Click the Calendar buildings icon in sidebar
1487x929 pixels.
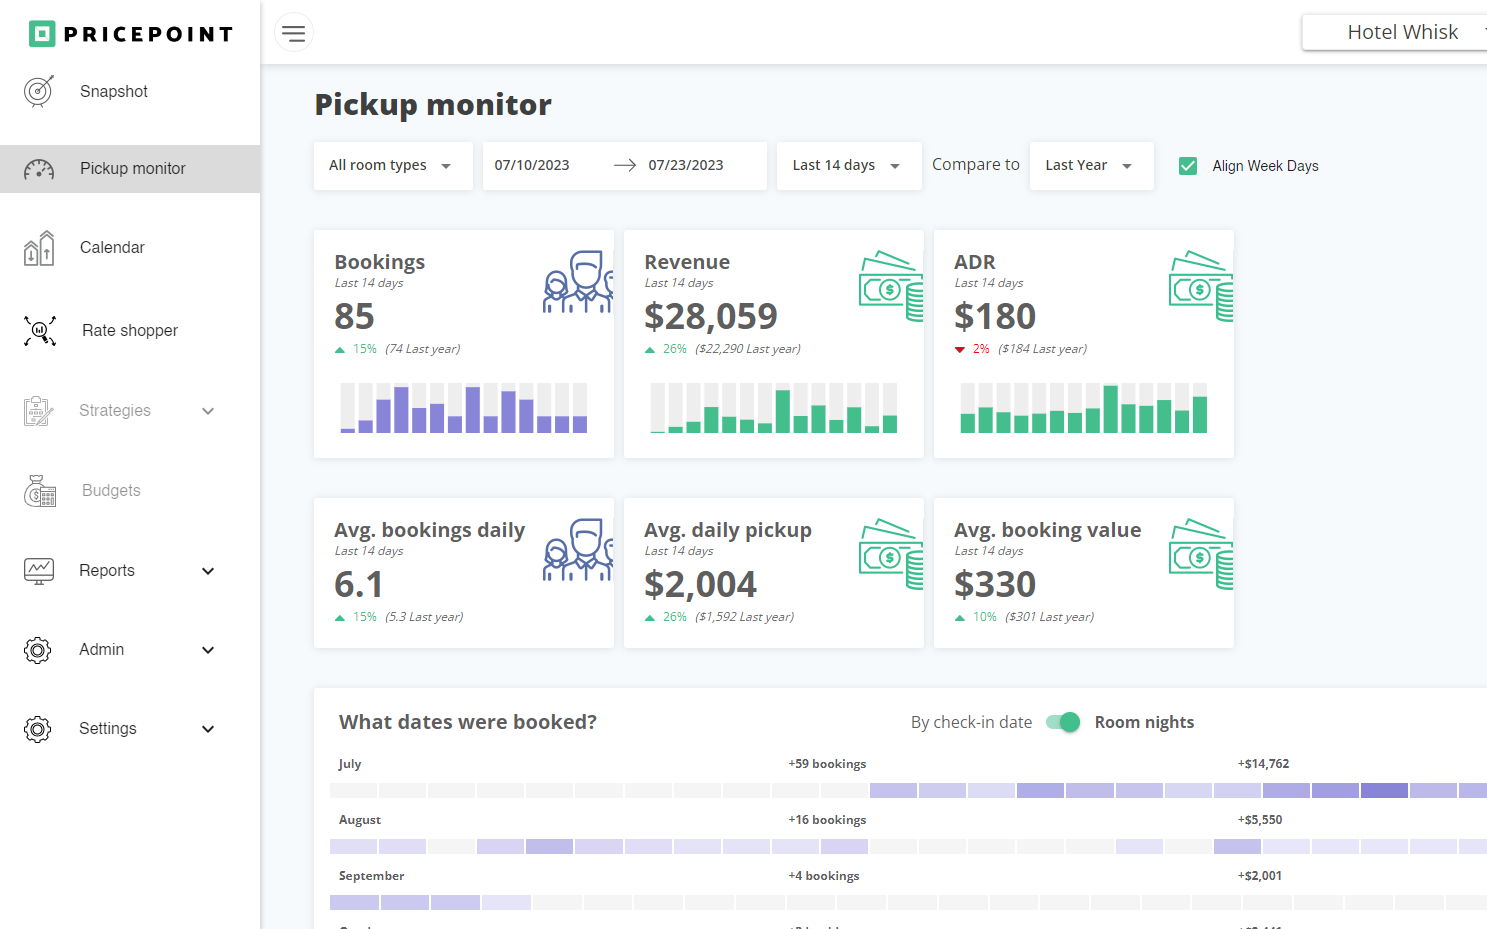point(39,248)
